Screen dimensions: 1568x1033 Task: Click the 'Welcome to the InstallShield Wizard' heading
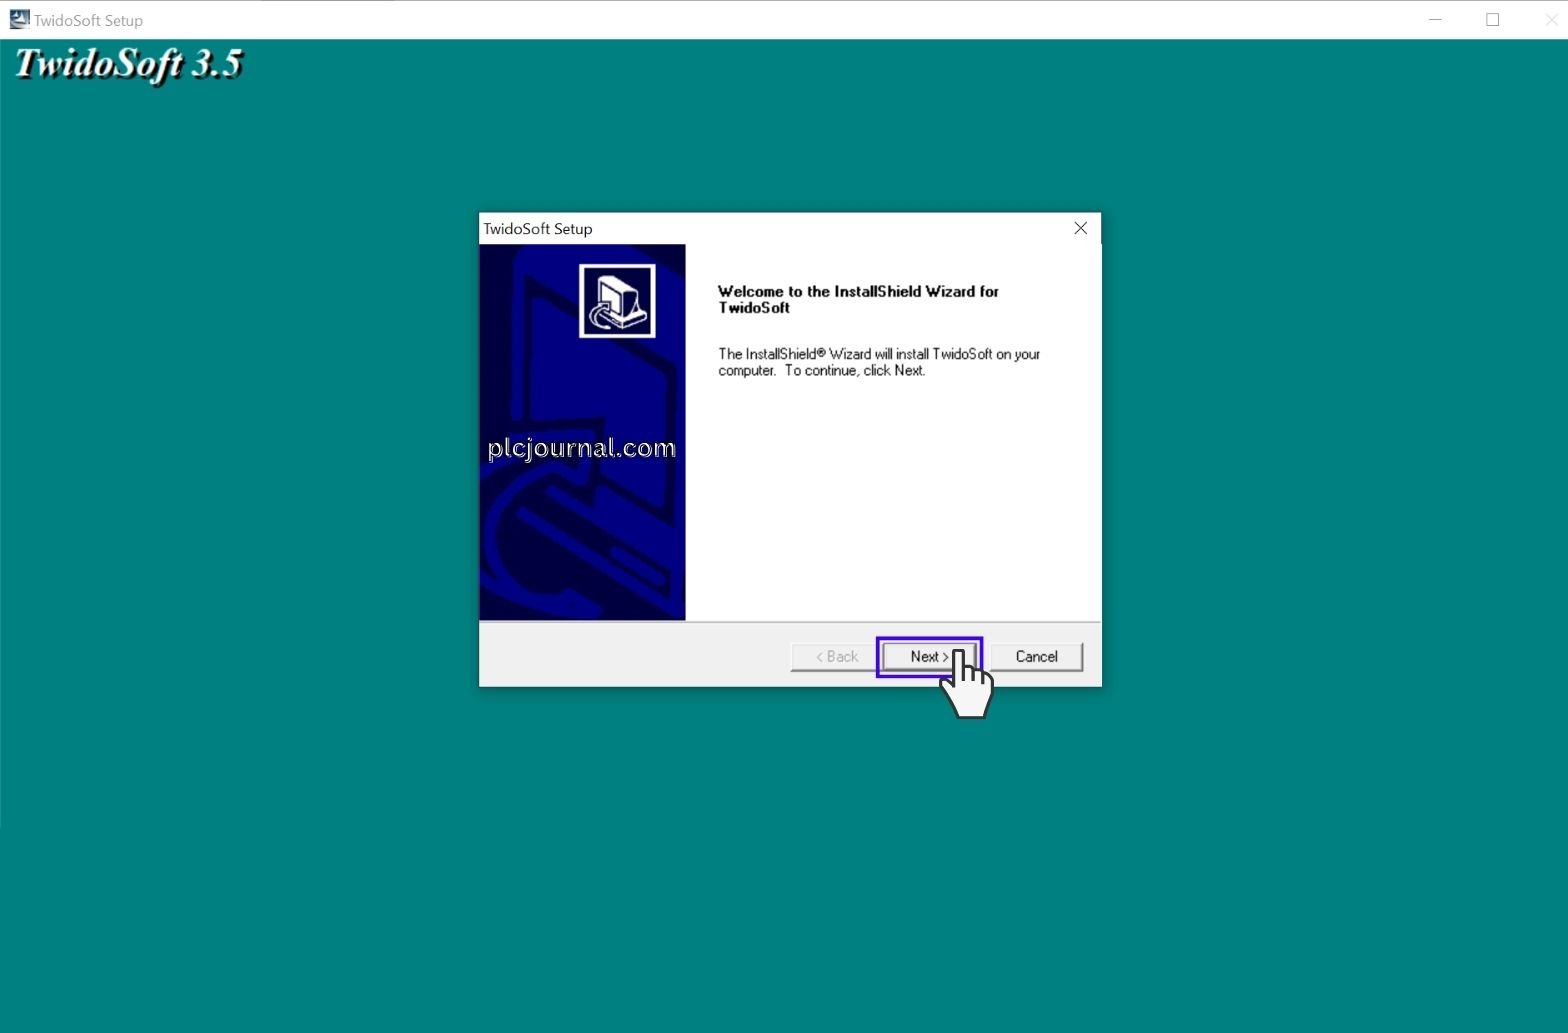pos(858,299)
